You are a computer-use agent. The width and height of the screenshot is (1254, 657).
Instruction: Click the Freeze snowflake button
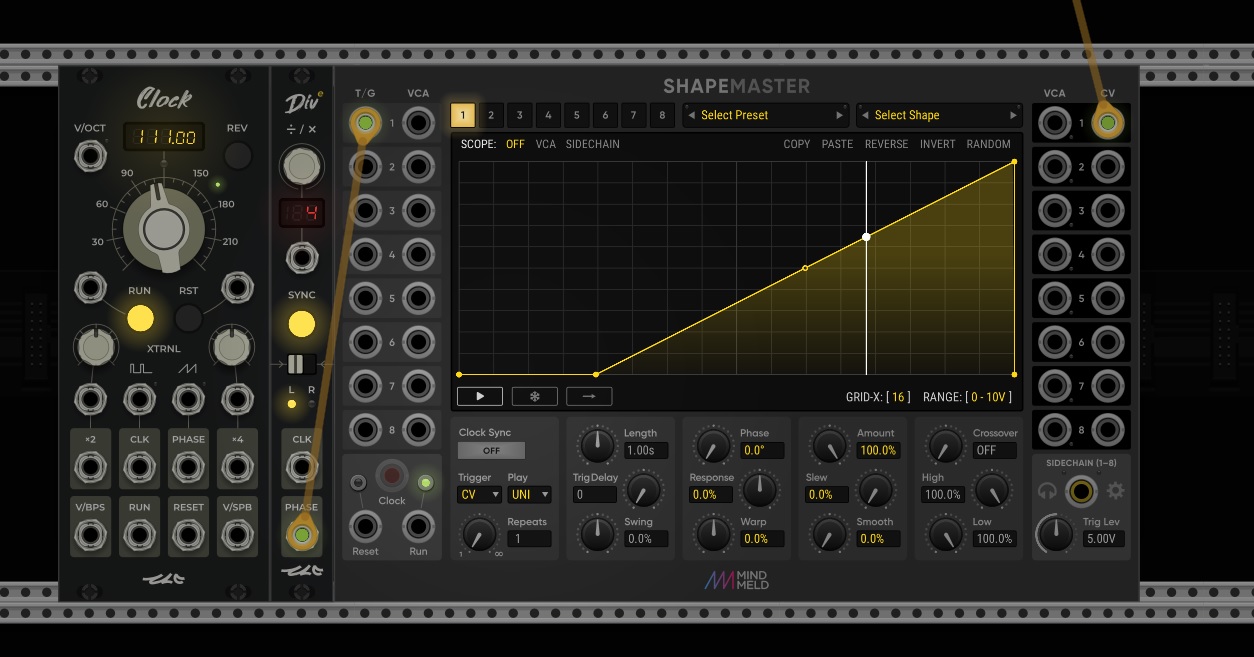[535, 396]
